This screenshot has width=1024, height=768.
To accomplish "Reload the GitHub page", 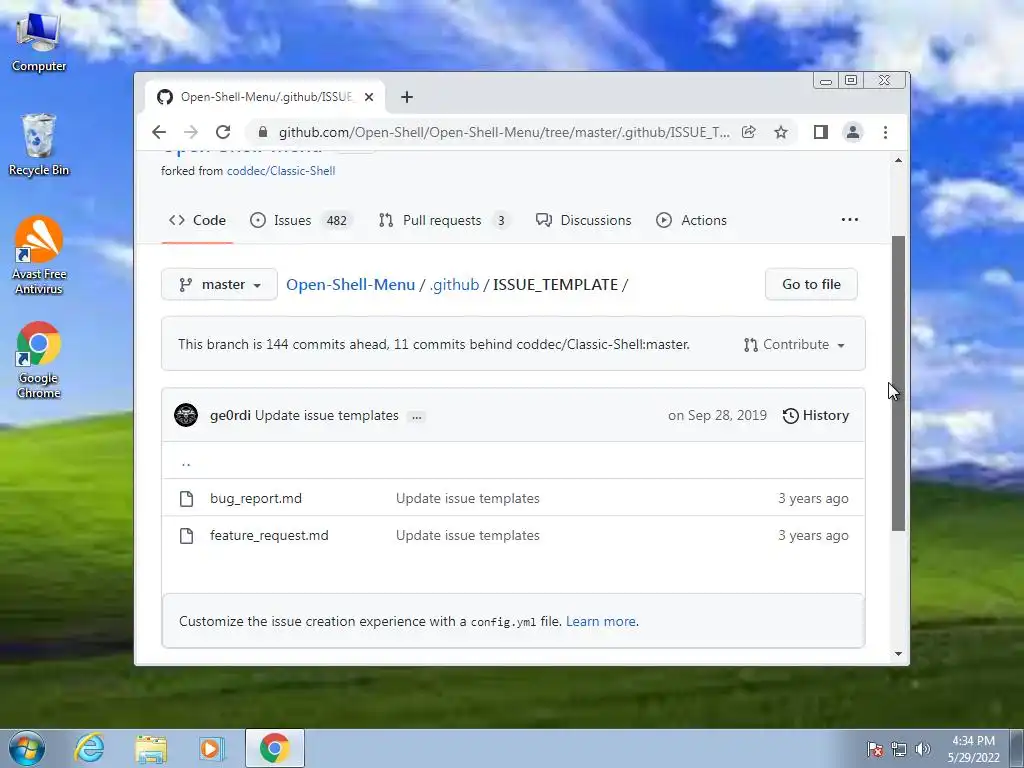I will coord(223,133).
